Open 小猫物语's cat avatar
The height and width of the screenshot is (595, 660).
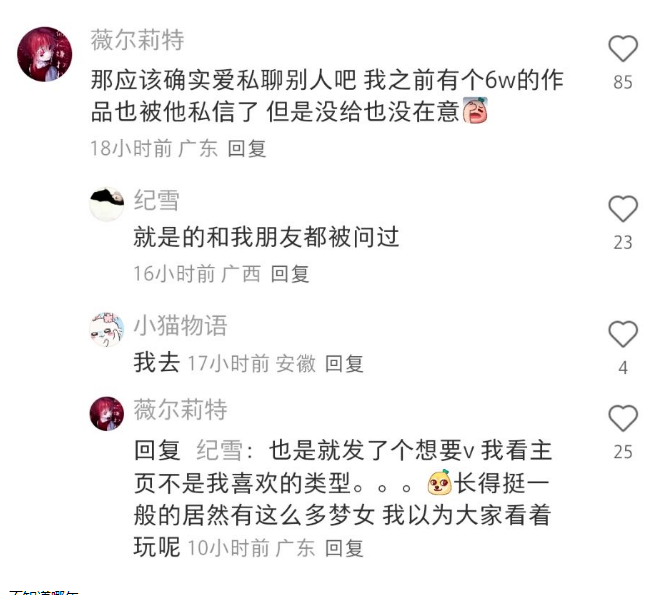(107, 330)
